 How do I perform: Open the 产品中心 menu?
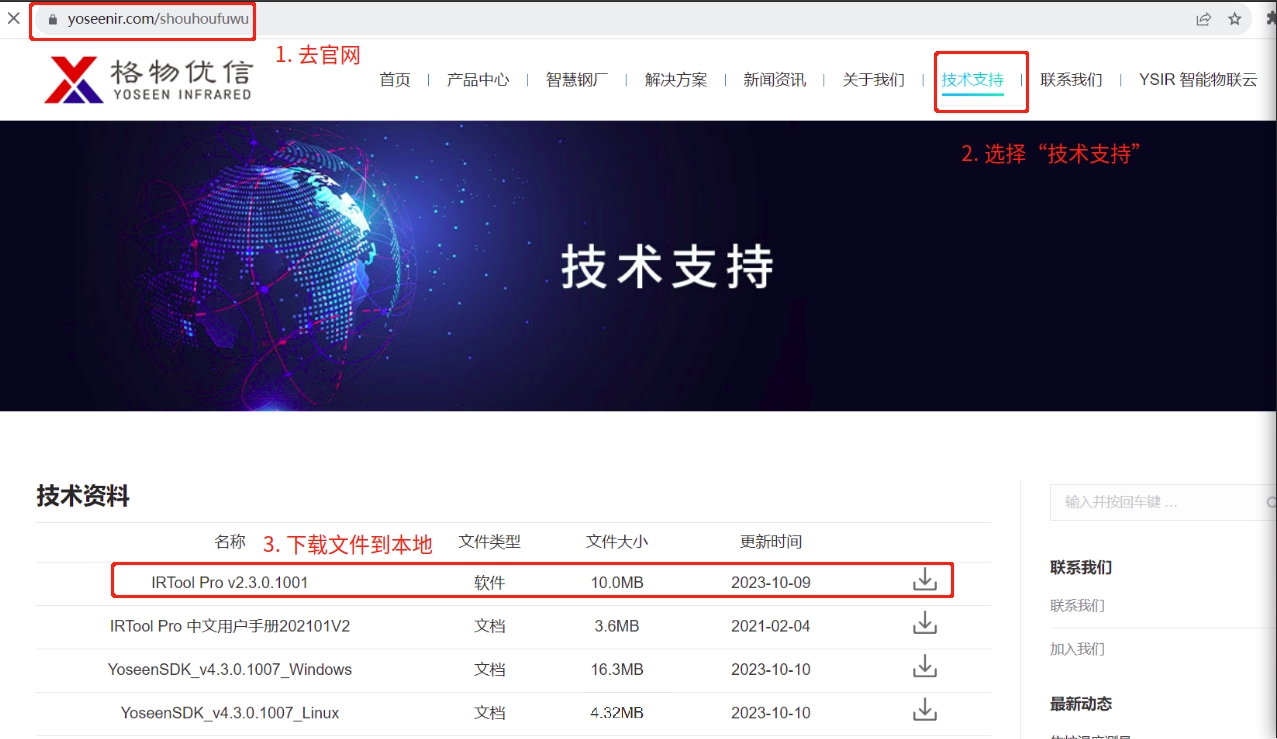pos(477,80)
